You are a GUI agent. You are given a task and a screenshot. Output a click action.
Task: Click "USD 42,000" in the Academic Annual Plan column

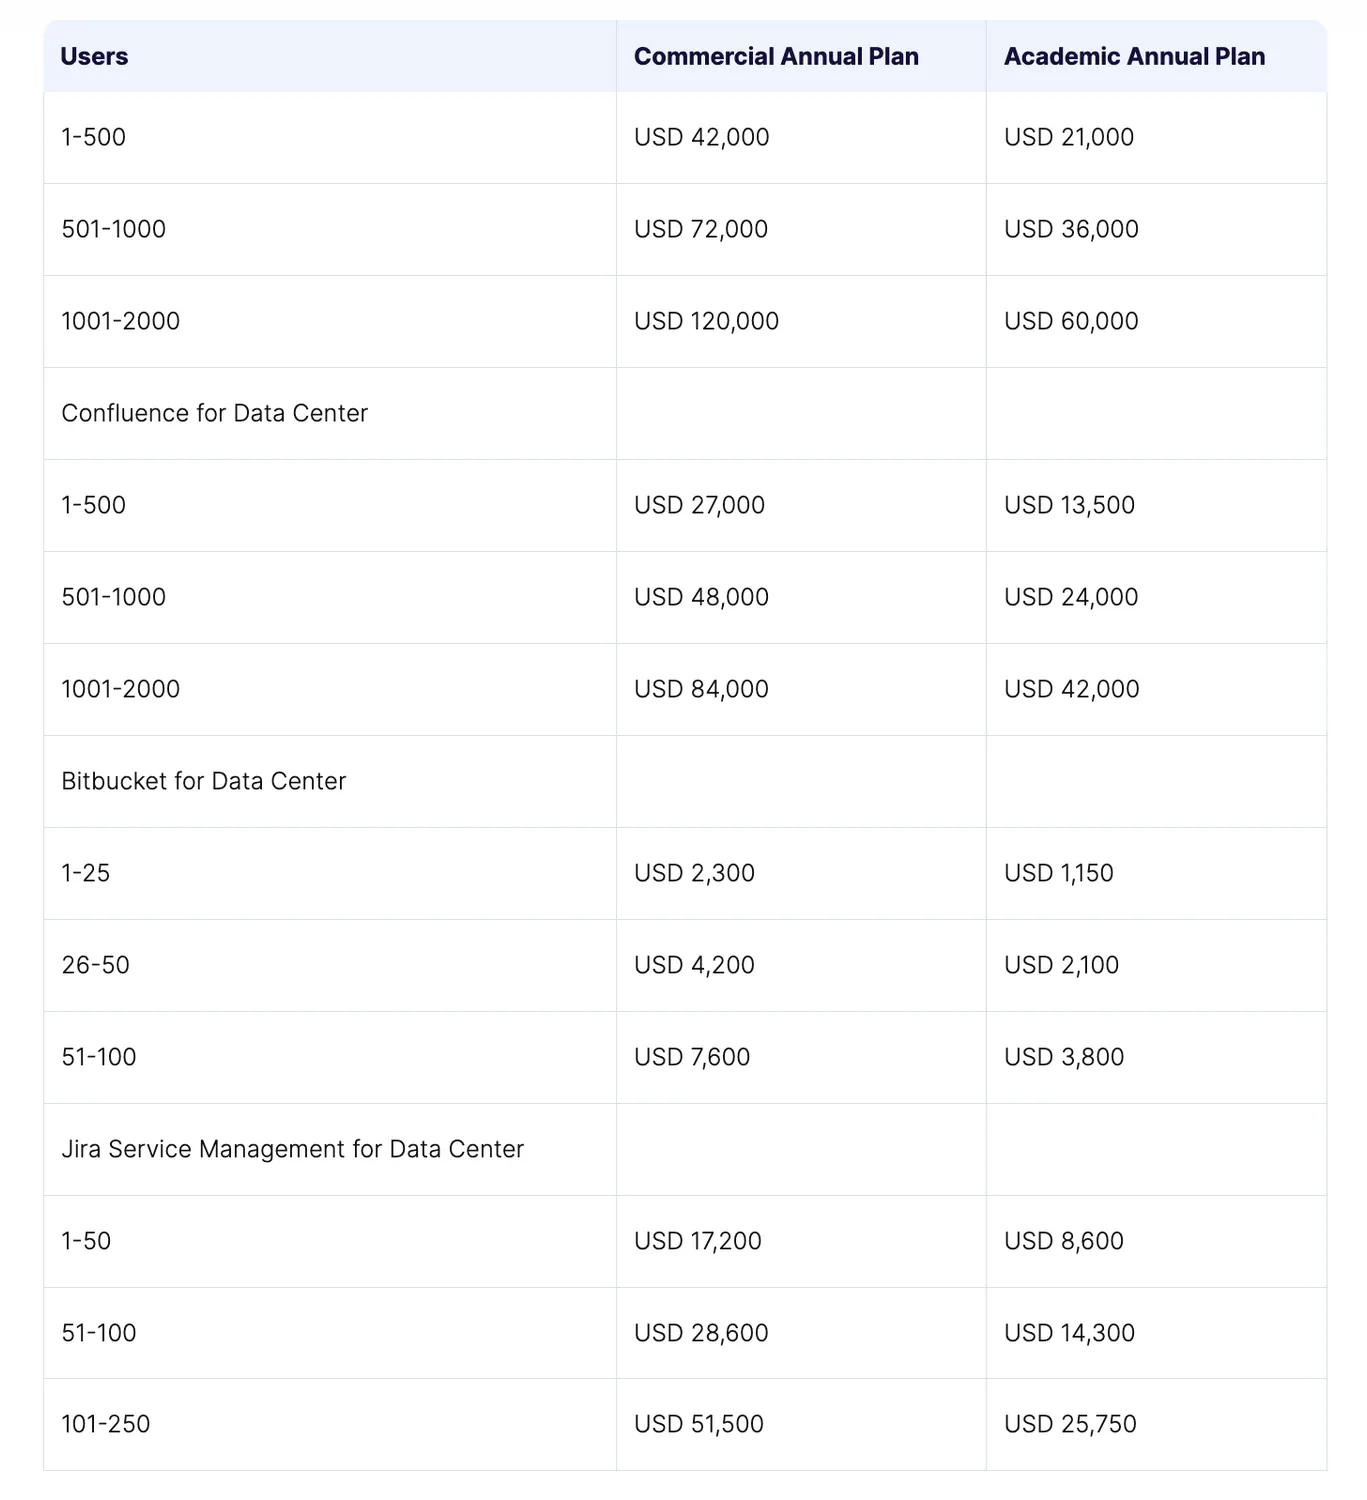tap(1072, 689)
